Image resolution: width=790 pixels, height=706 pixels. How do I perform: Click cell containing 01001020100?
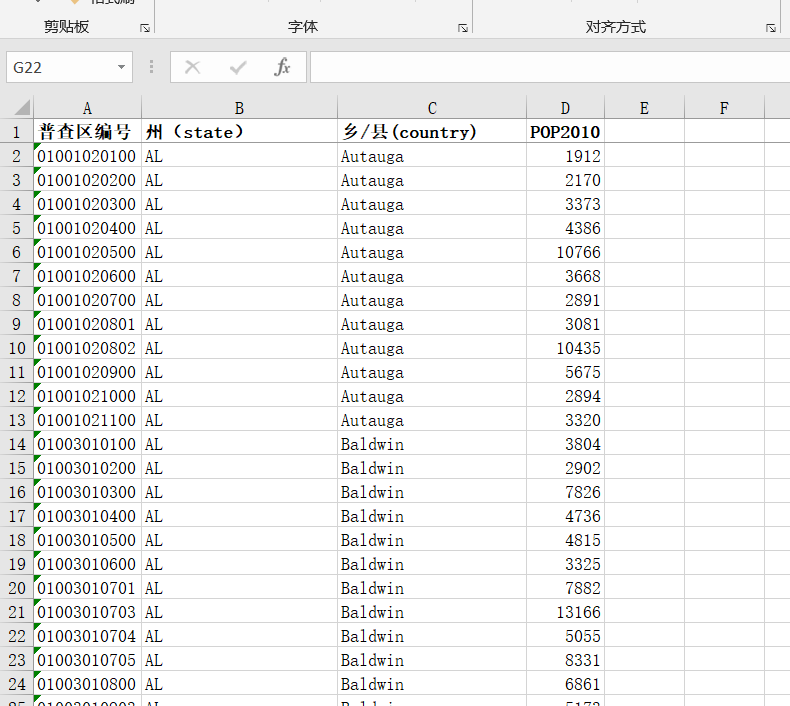click(87, 156)
